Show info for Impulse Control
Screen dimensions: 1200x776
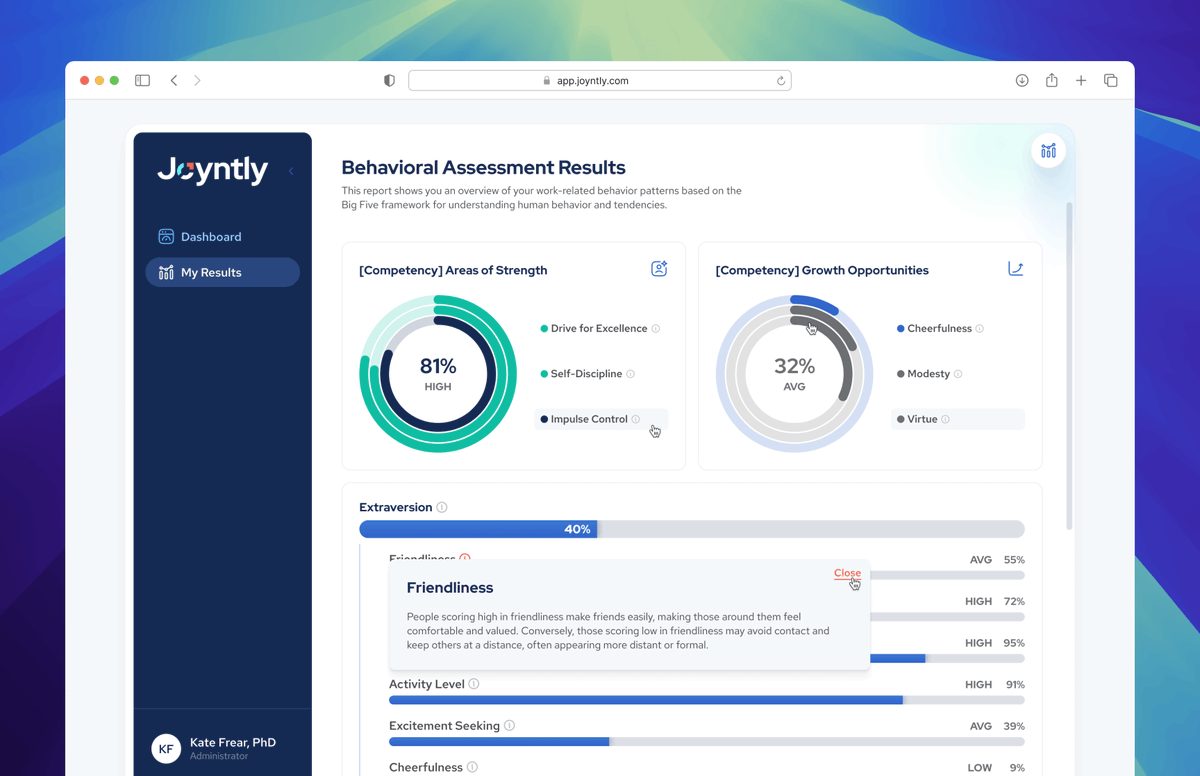[x=636, y=420]
